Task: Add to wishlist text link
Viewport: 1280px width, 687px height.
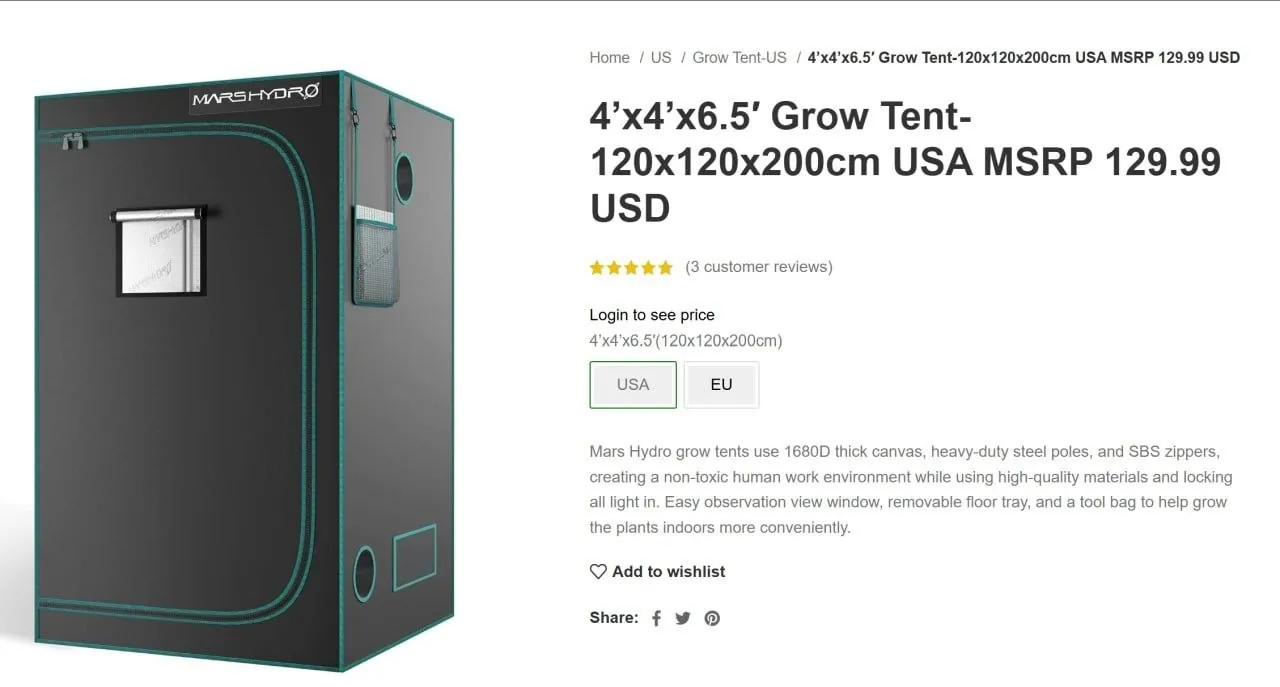Action: (669, 572)
